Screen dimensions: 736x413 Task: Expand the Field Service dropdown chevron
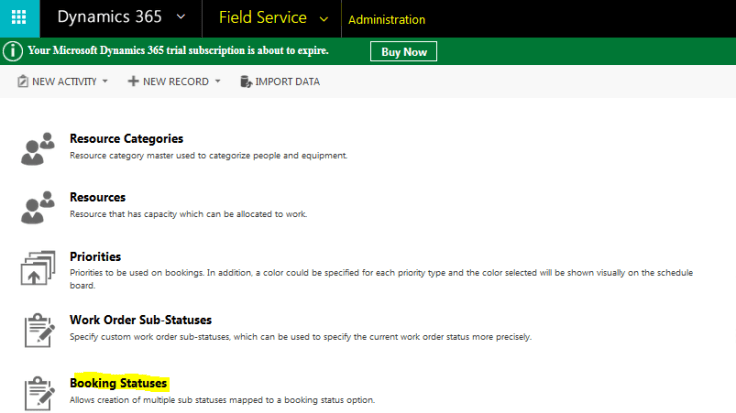(x=323, y=19)
